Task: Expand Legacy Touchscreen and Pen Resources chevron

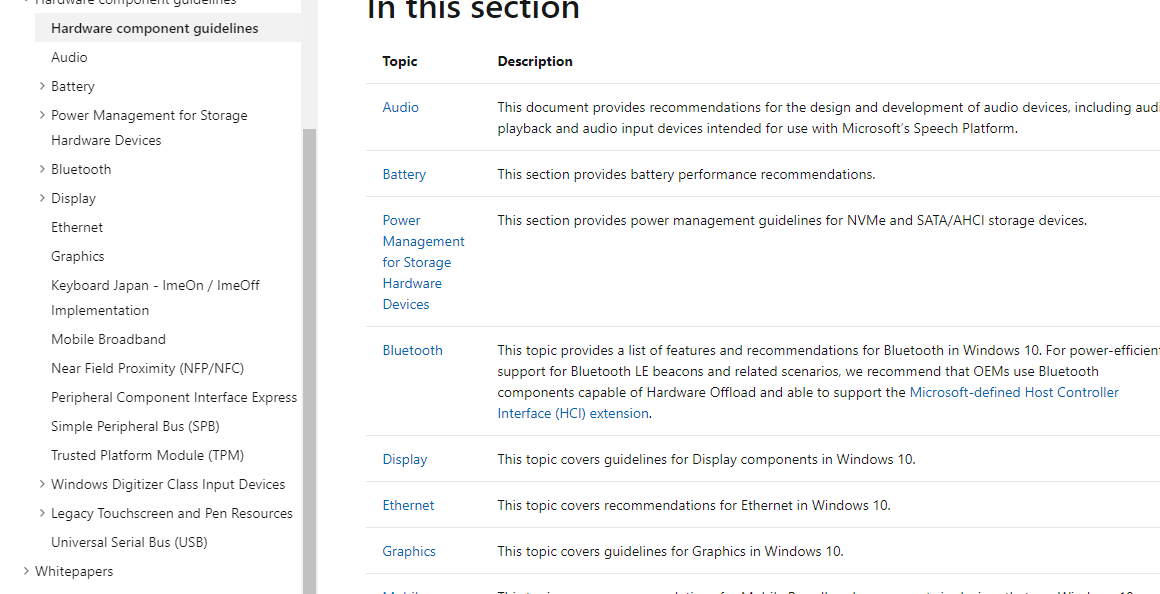Action: [x=42, y=513]
